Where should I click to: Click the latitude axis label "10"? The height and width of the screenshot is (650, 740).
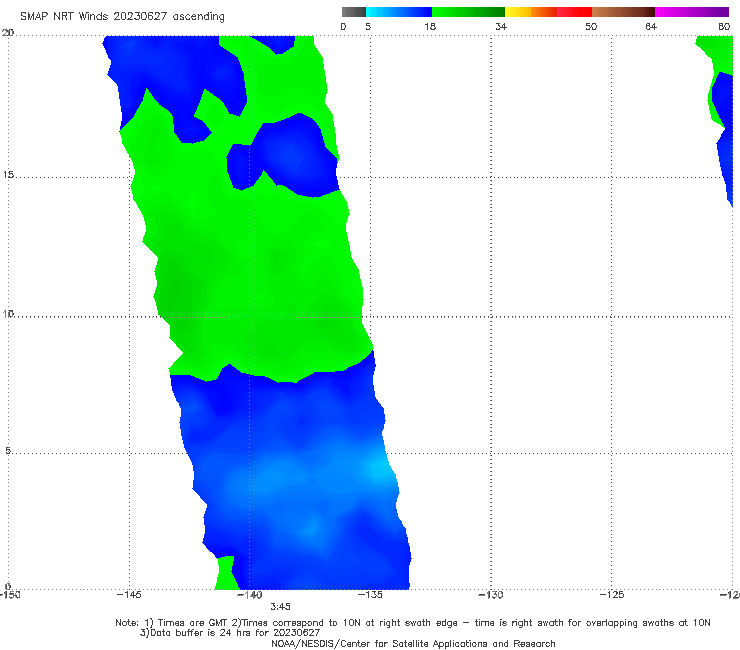(8, 313)
